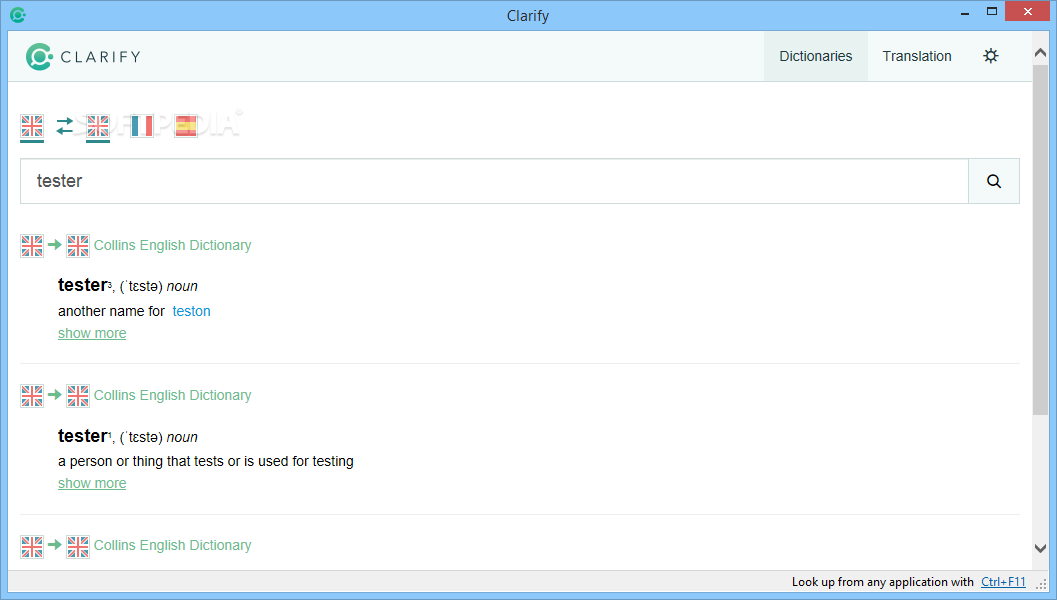Click the first Collins English Dictionary heading

point(173,245)
